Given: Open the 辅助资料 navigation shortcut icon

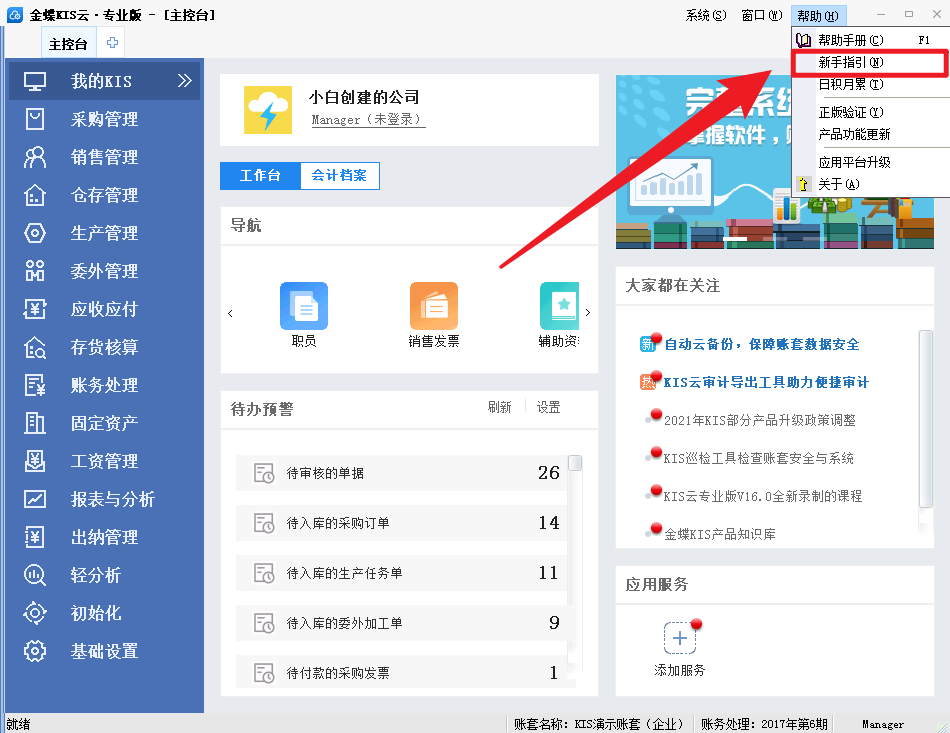Looking at the screenshot, I should [x=559, y=306].
